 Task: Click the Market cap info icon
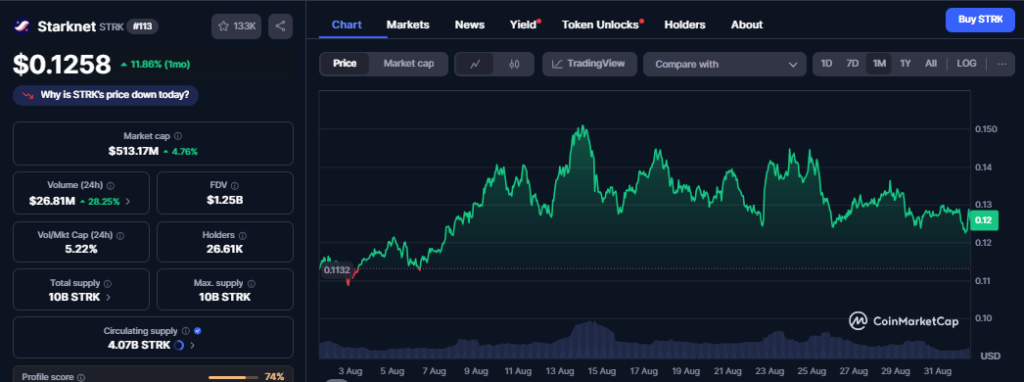pos(178,136)
